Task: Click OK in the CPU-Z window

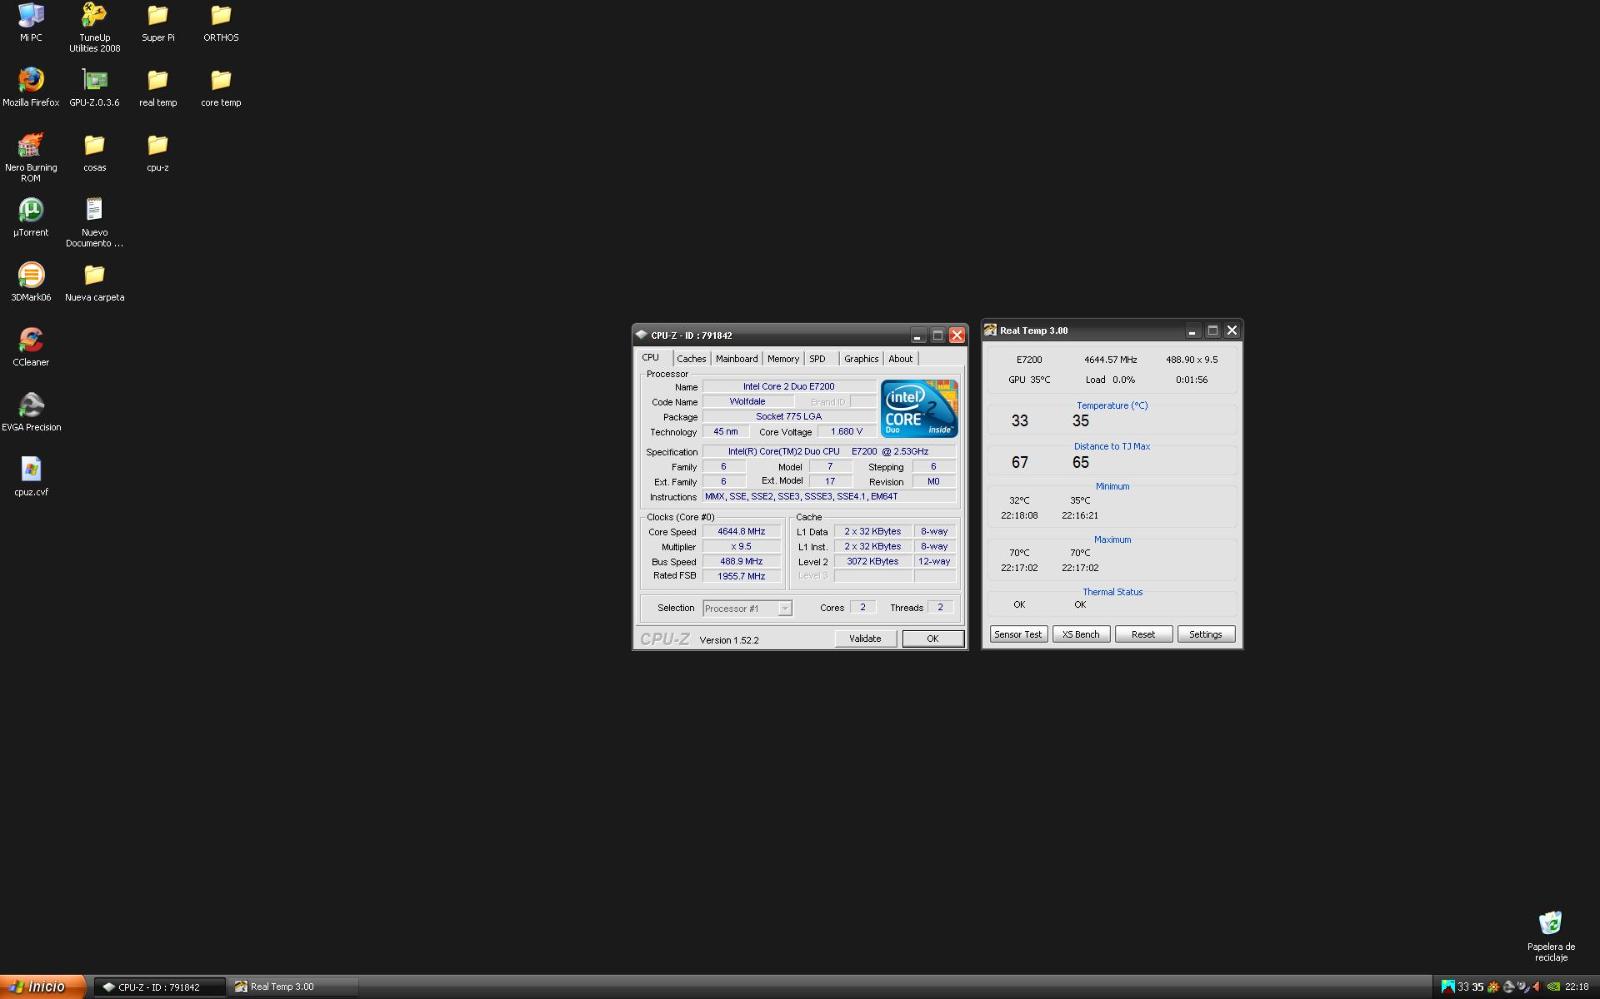Action: (933, 639)
